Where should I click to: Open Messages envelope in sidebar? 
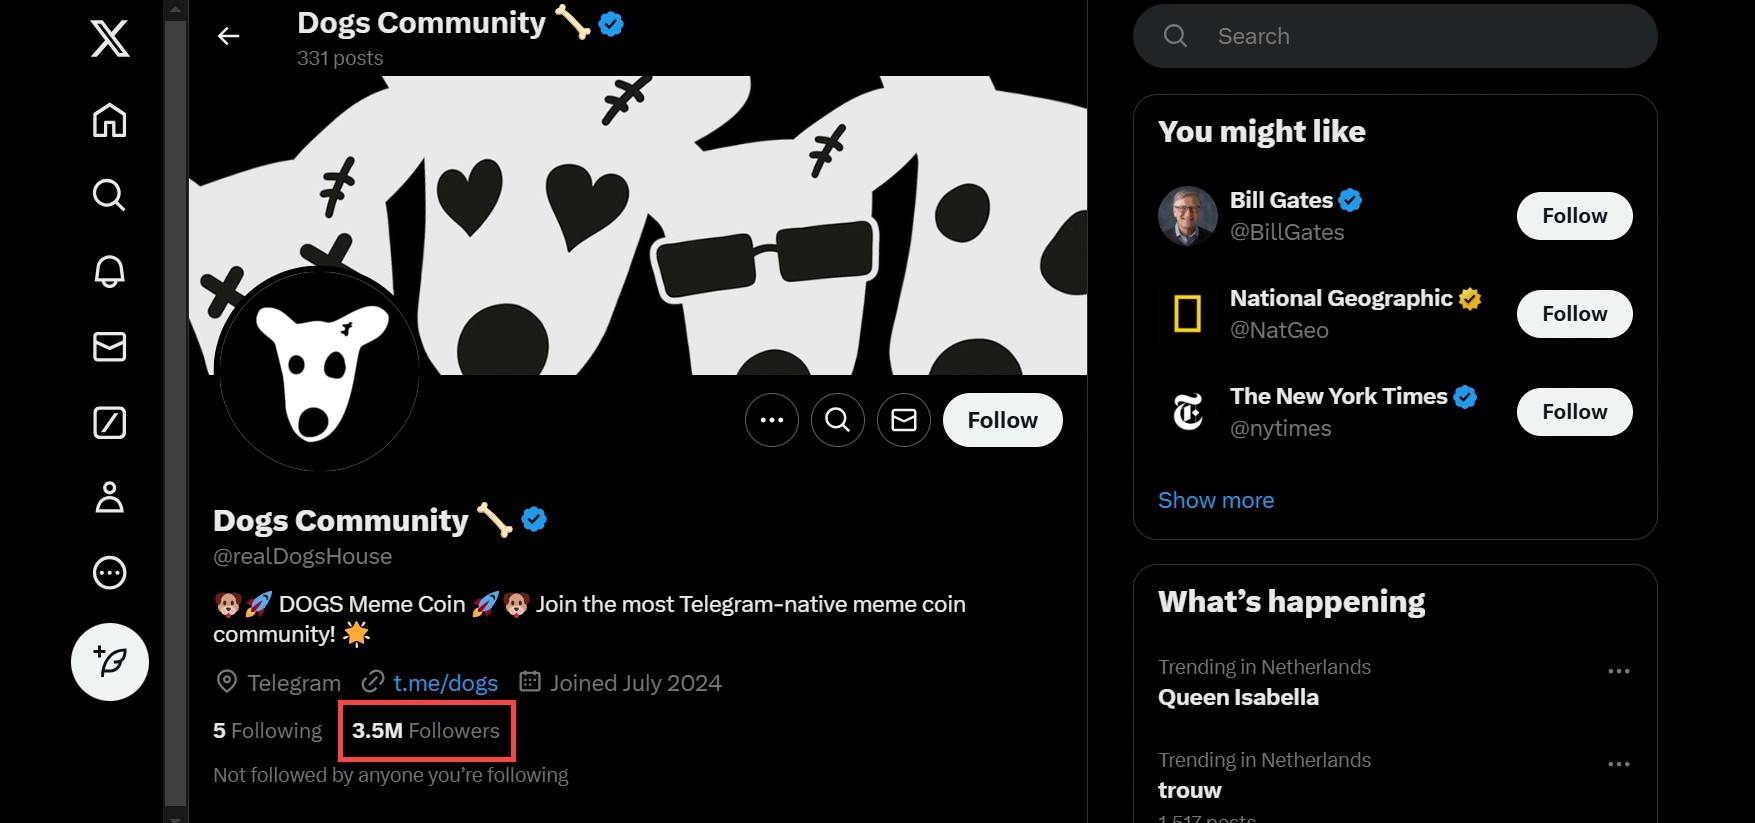pos(109,347)
